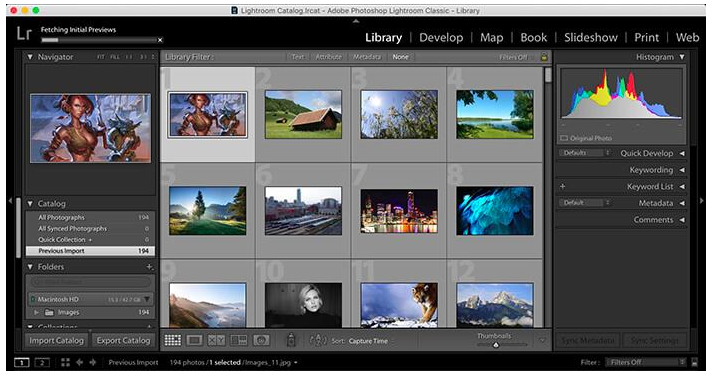714x371 pixels.
Task: Select Attribute in Library Filter bar
Action: pyautogui.click(x=328, y=57)
